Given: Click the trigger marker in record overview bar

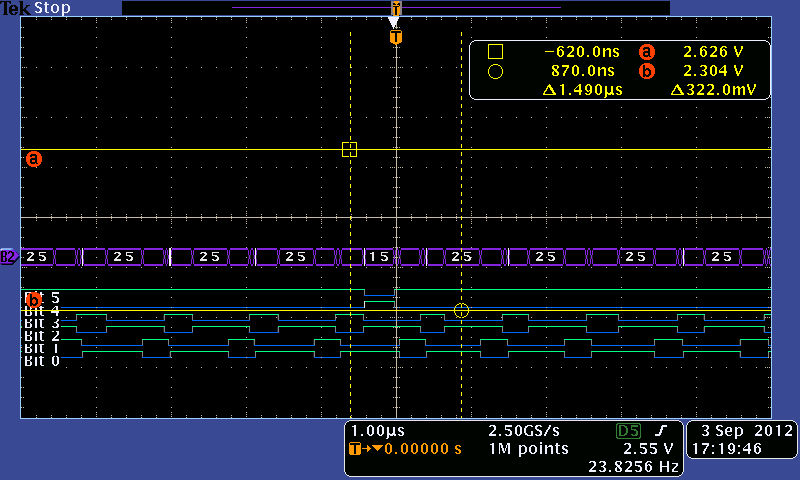Looking at the screenshot, I should tap(396, 8).
